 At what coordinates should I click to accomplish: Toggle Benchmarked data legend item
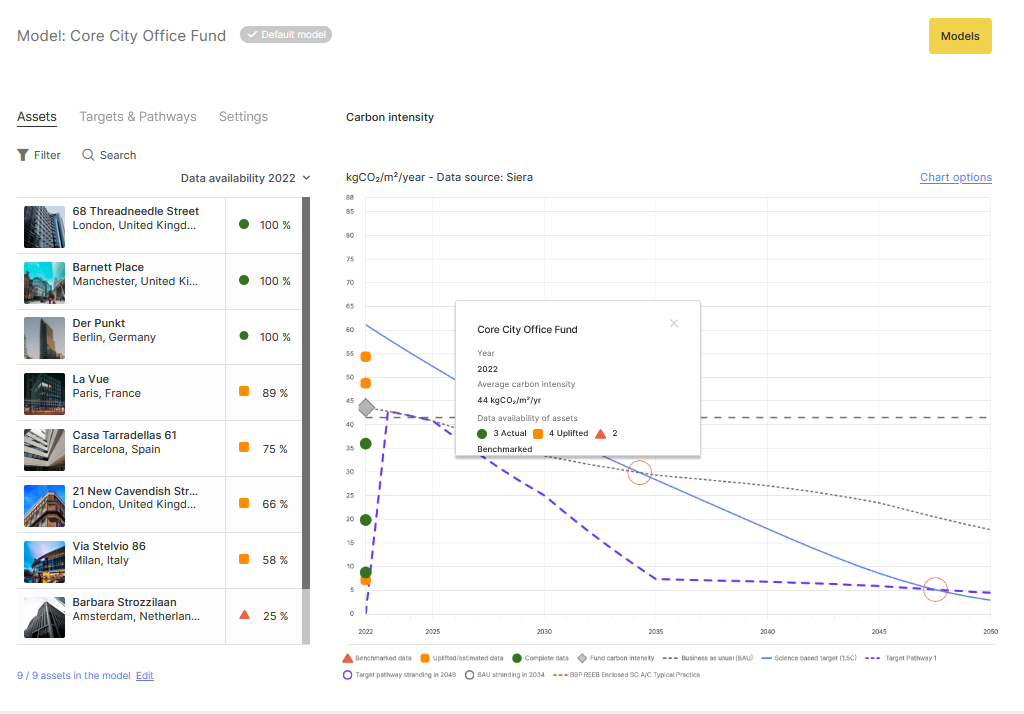pos(375,658)
